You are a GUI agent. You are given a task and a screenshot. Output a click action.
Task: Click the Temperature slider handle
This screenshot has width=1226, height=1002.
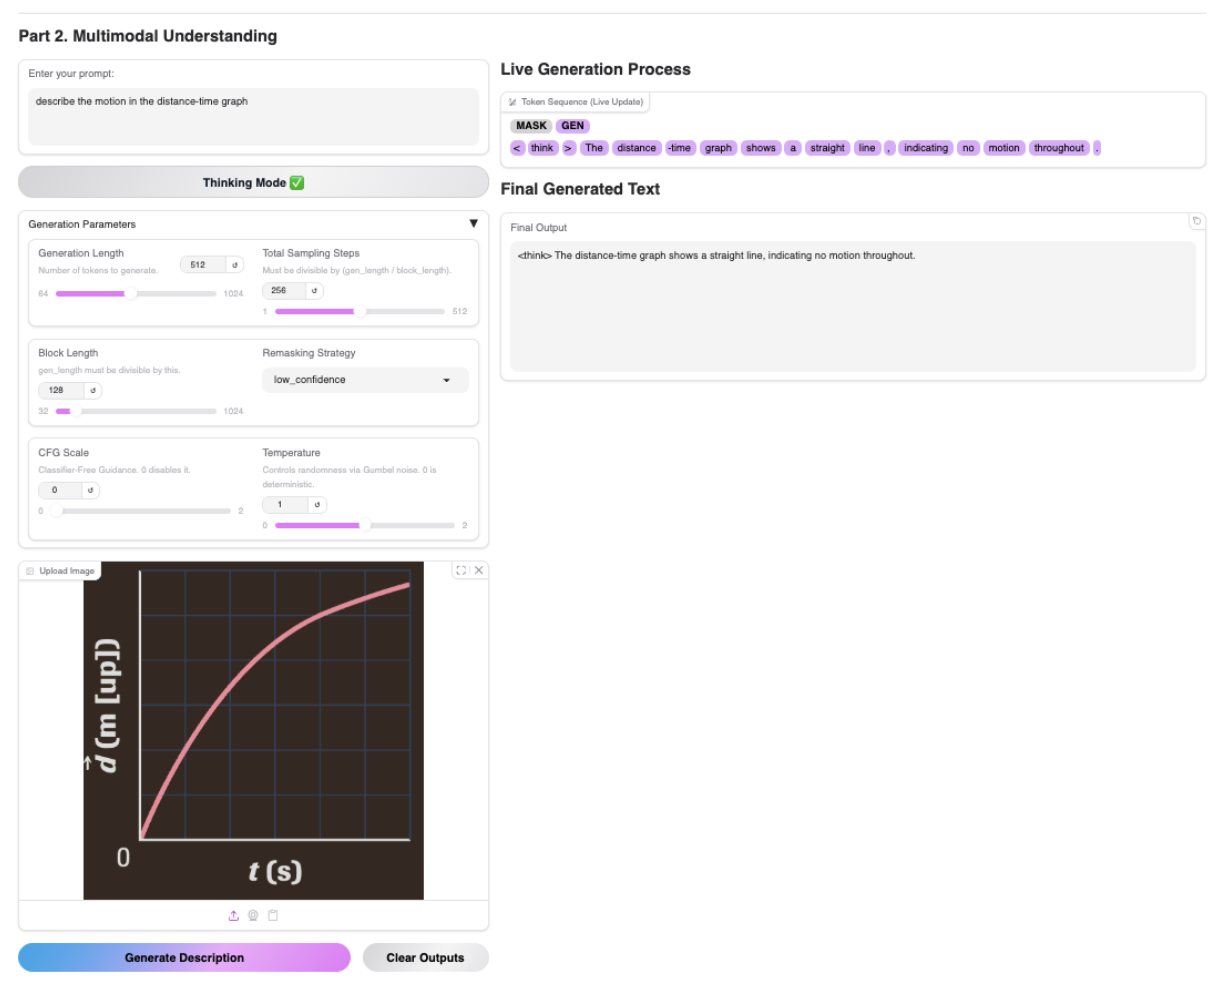(364, 525)
